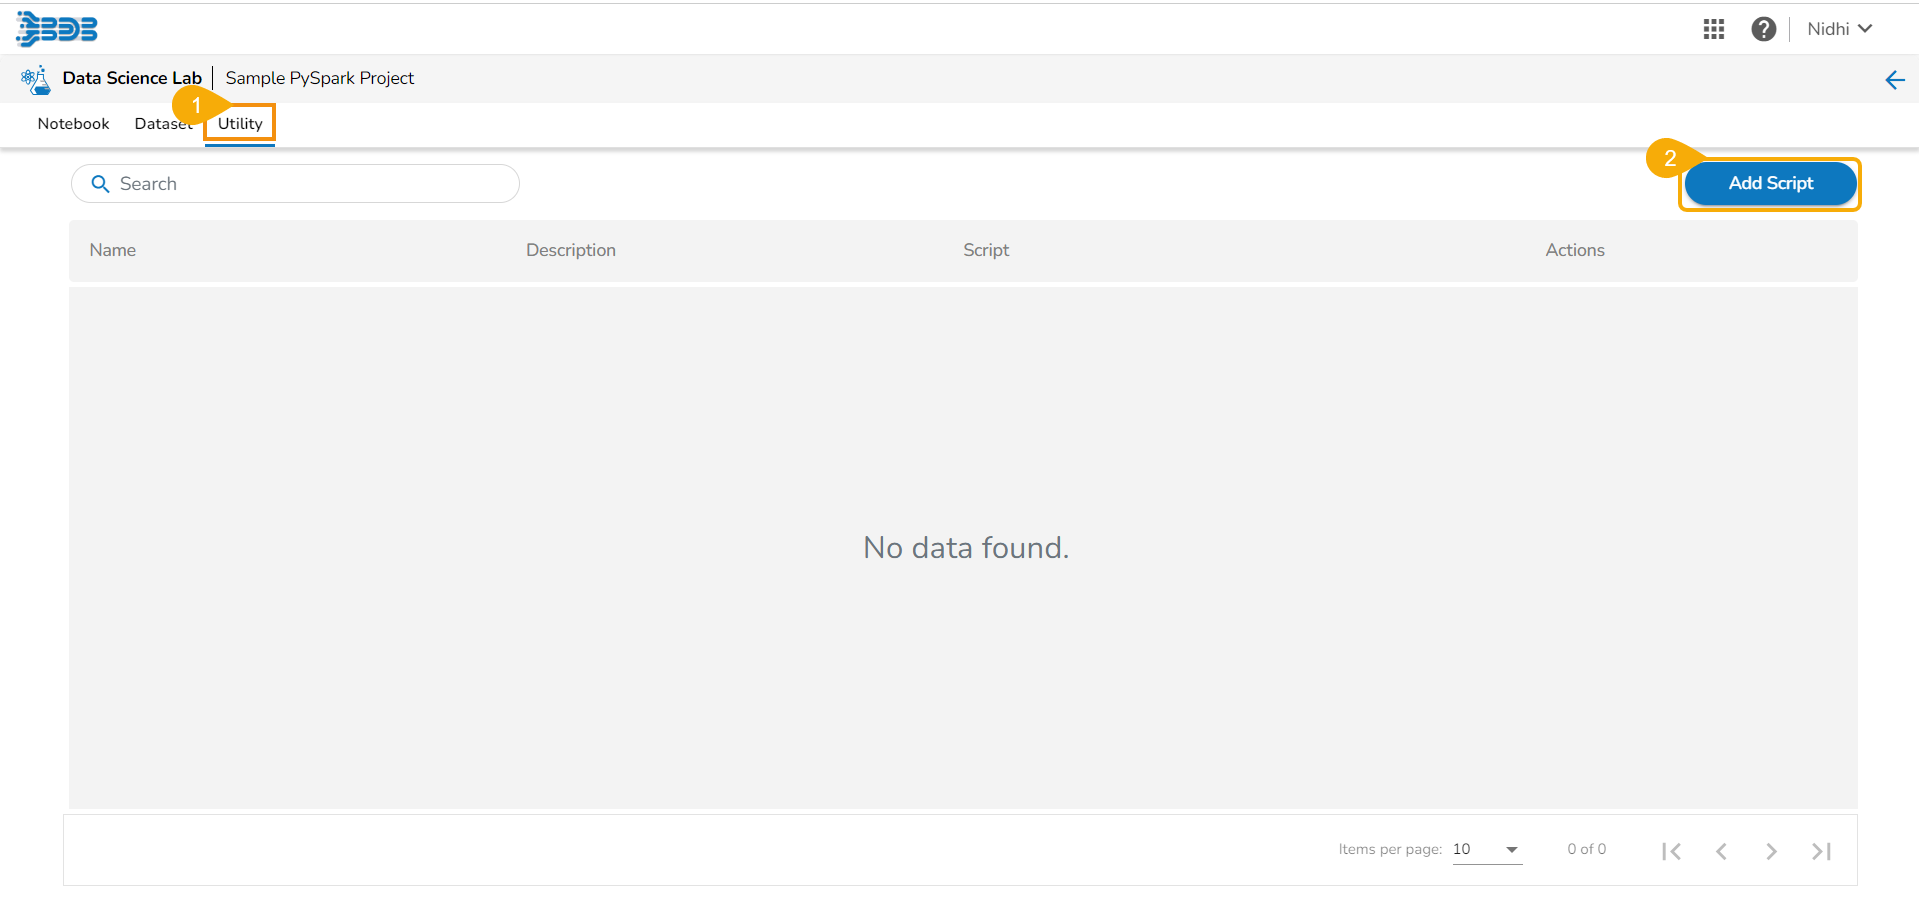Expand the Nidhi user menu

1839,29
